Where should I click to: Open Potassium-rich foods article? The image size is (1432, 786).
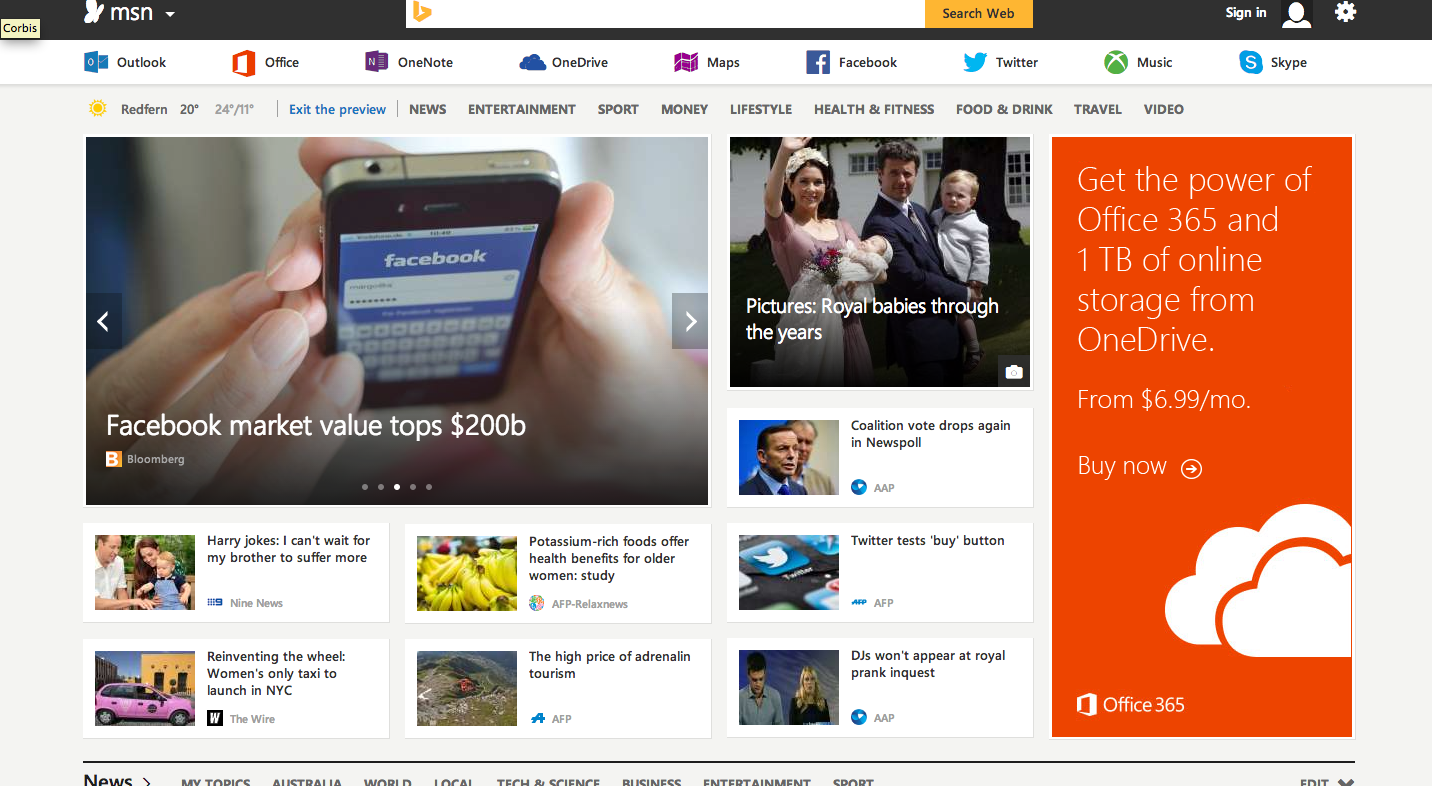(x=609, y=558)
